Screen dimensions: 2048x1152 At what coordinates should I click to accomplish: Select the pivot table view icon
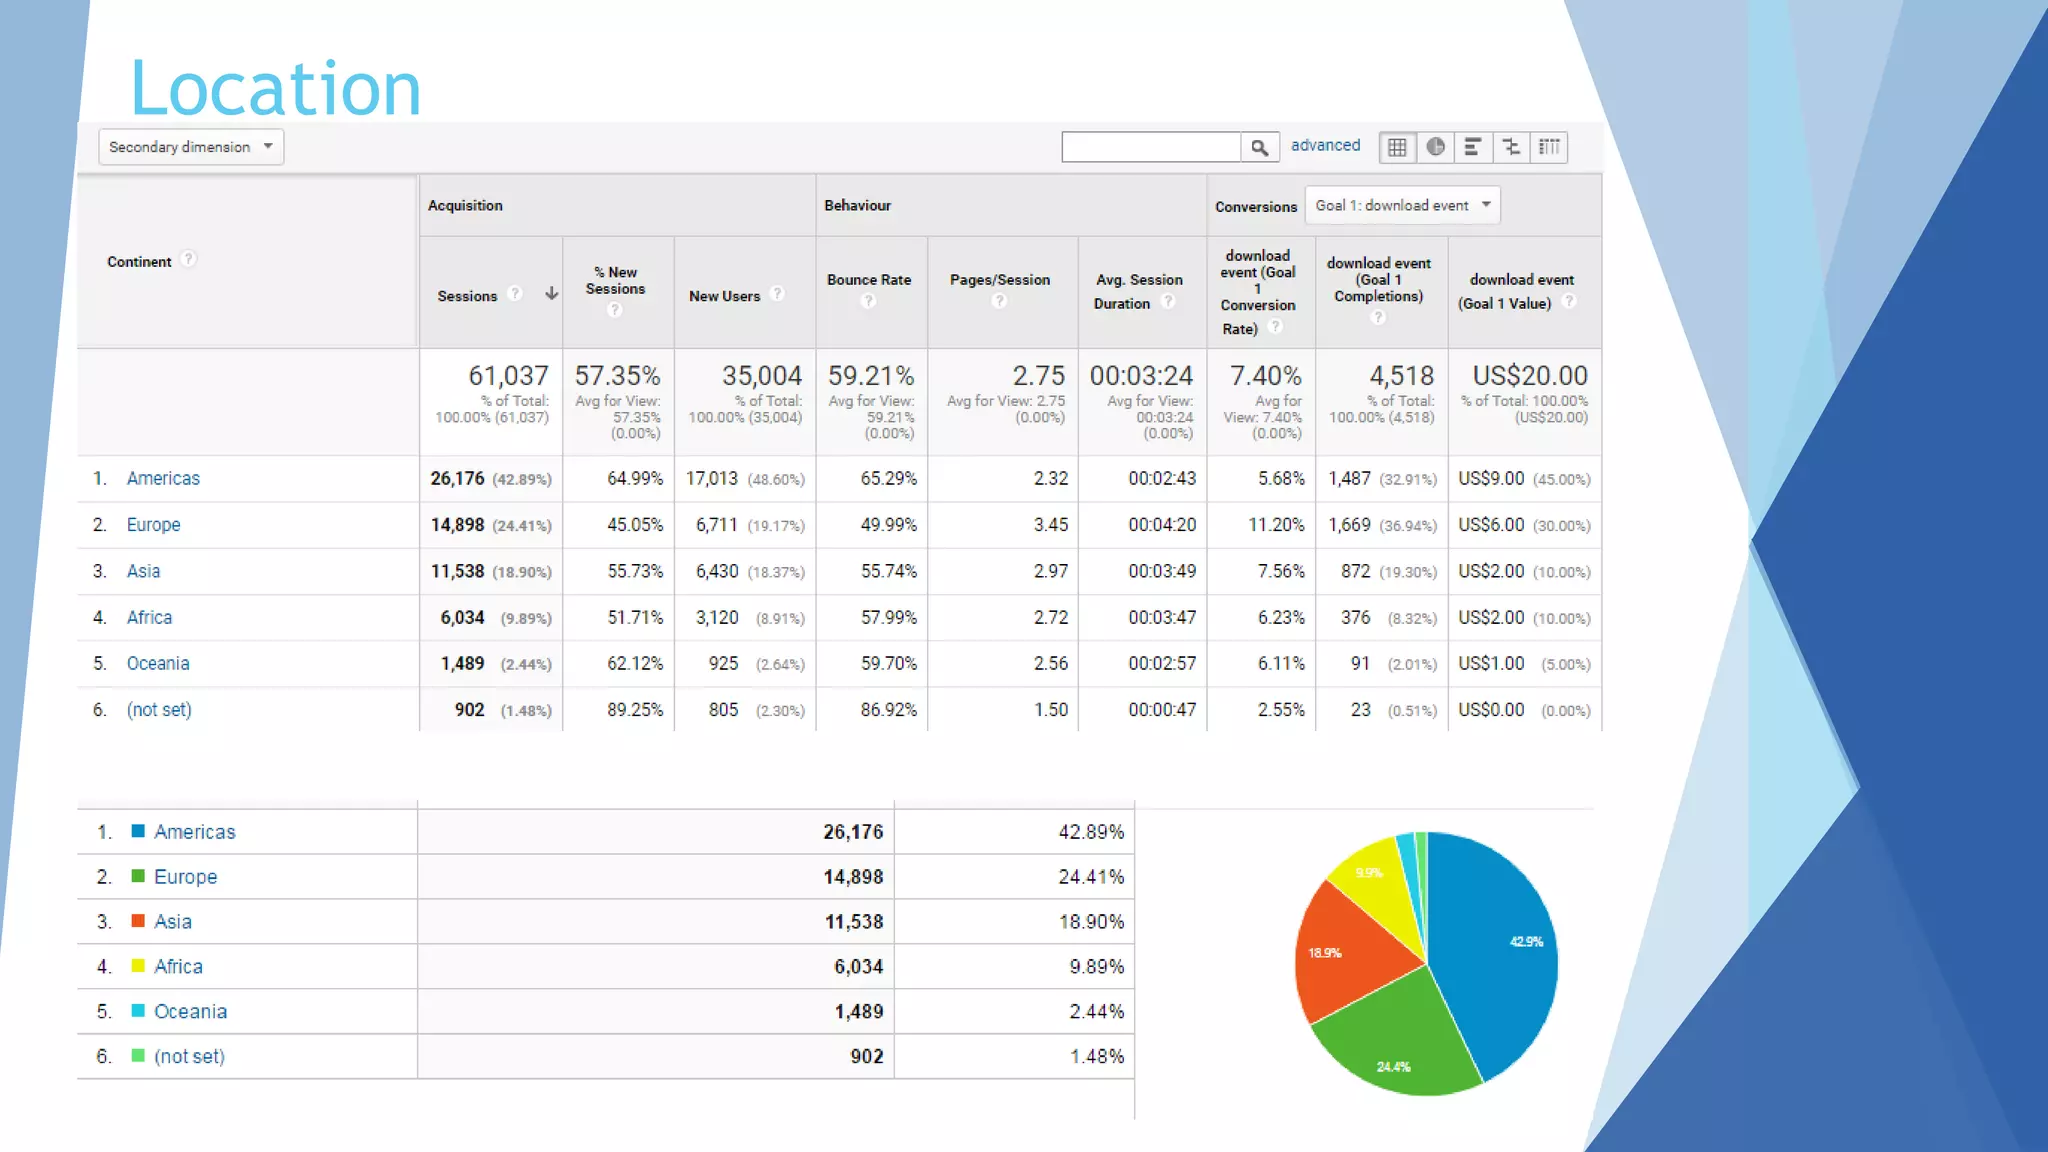point(1549,148)
